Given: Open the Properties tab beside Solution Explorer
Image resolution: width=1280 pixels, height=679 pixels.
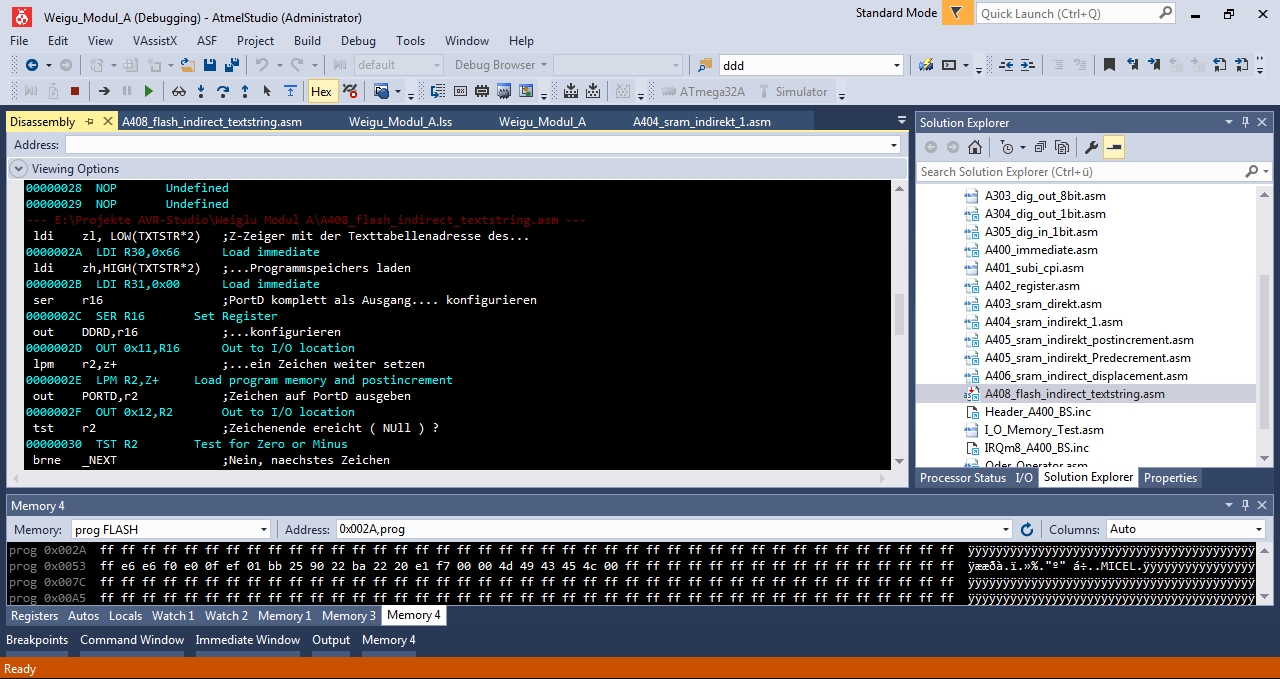Looking at the screenshot, I should [1170, 478].
